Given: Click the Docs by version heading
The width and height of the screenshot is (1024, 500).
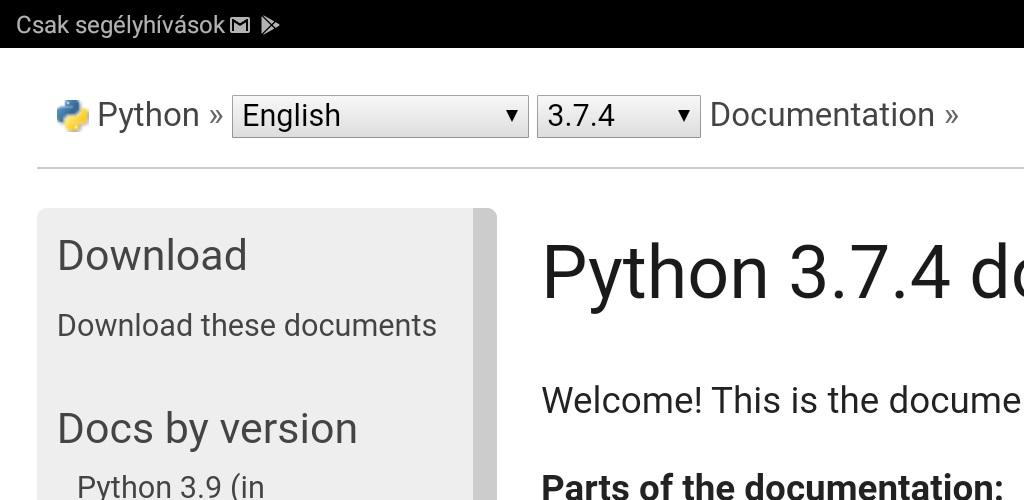Looking at the screenshot, I should pyautogui.click(x=207, y=429).
